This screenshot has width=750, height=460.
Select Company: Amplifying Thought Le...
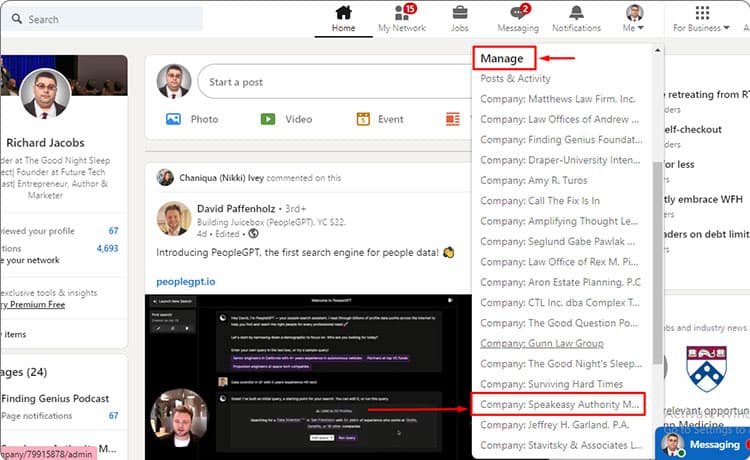[x=559, y=221]
